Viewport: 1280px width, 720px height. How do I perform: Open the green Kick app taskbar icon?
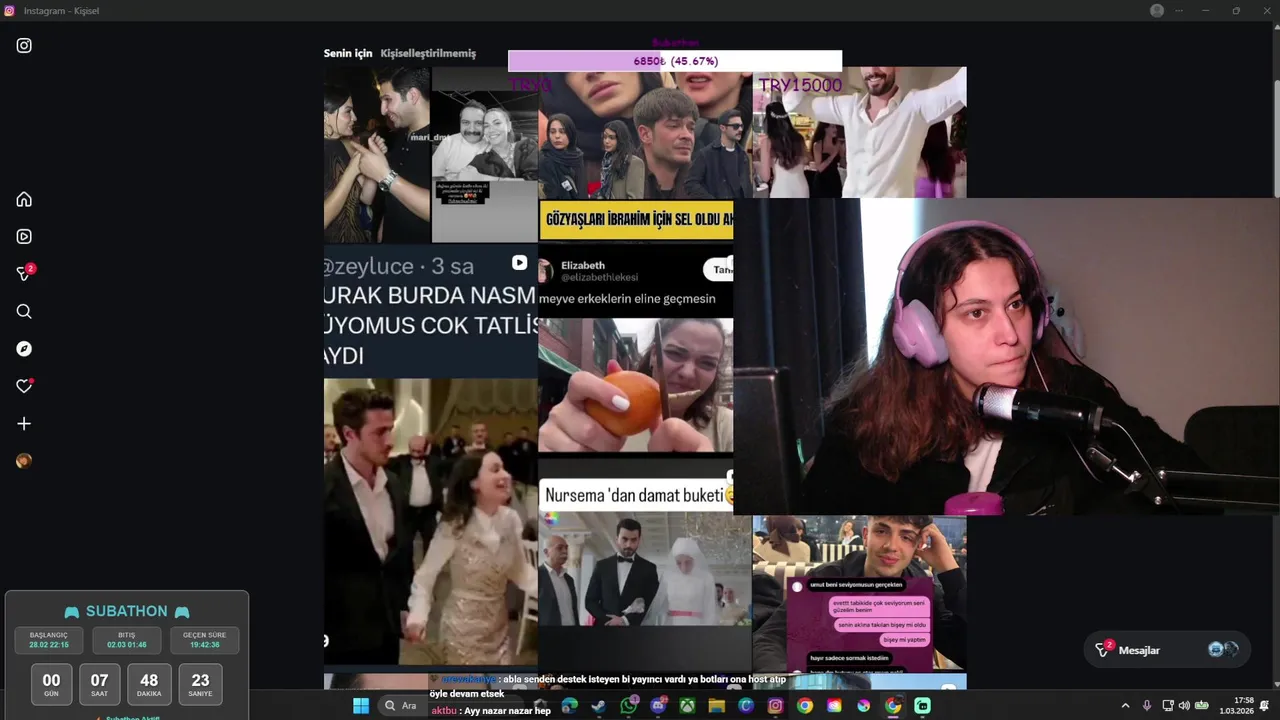(x=922, y=706)
